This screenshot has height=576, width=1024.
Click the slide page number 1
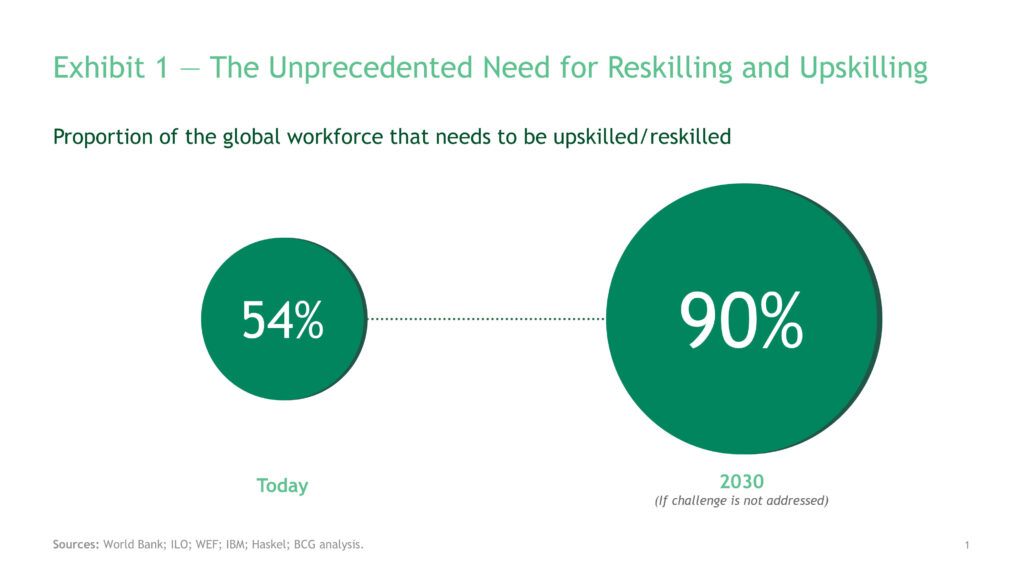point(968,545)
